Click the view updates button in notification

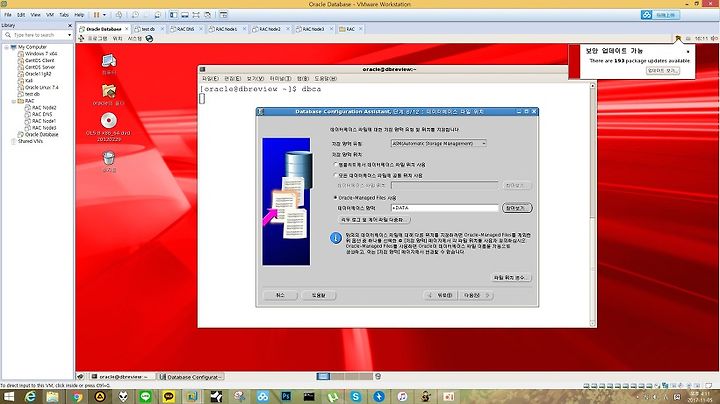tap(663, 71)
